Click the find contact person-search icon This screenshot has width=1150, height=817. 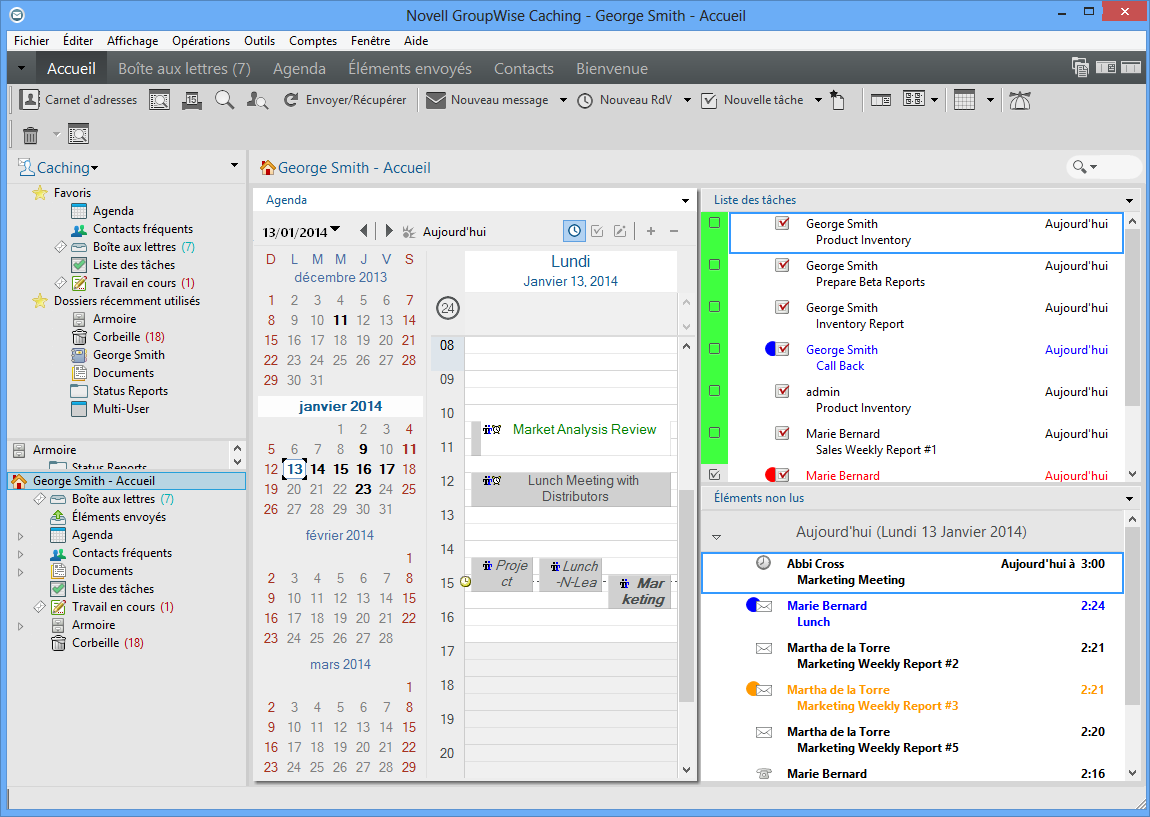[x=257, y=100]
